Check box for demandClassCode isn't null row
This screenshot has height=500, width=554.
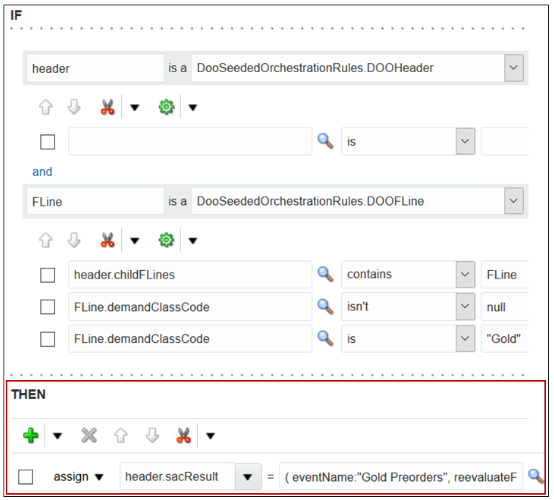click(x=48, y=307)
